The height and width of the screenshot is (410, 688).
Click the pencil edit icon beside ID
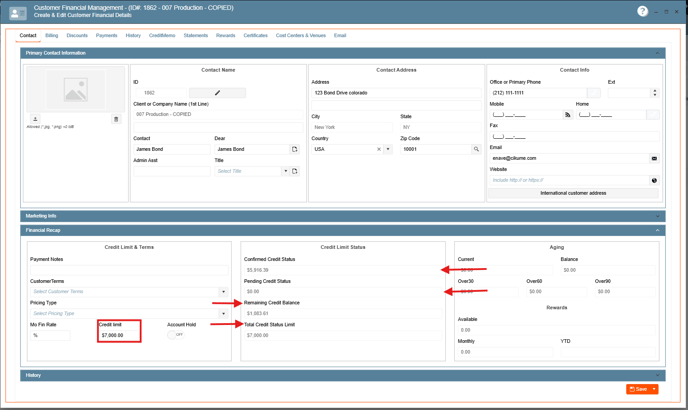click(x=217, y=93)
